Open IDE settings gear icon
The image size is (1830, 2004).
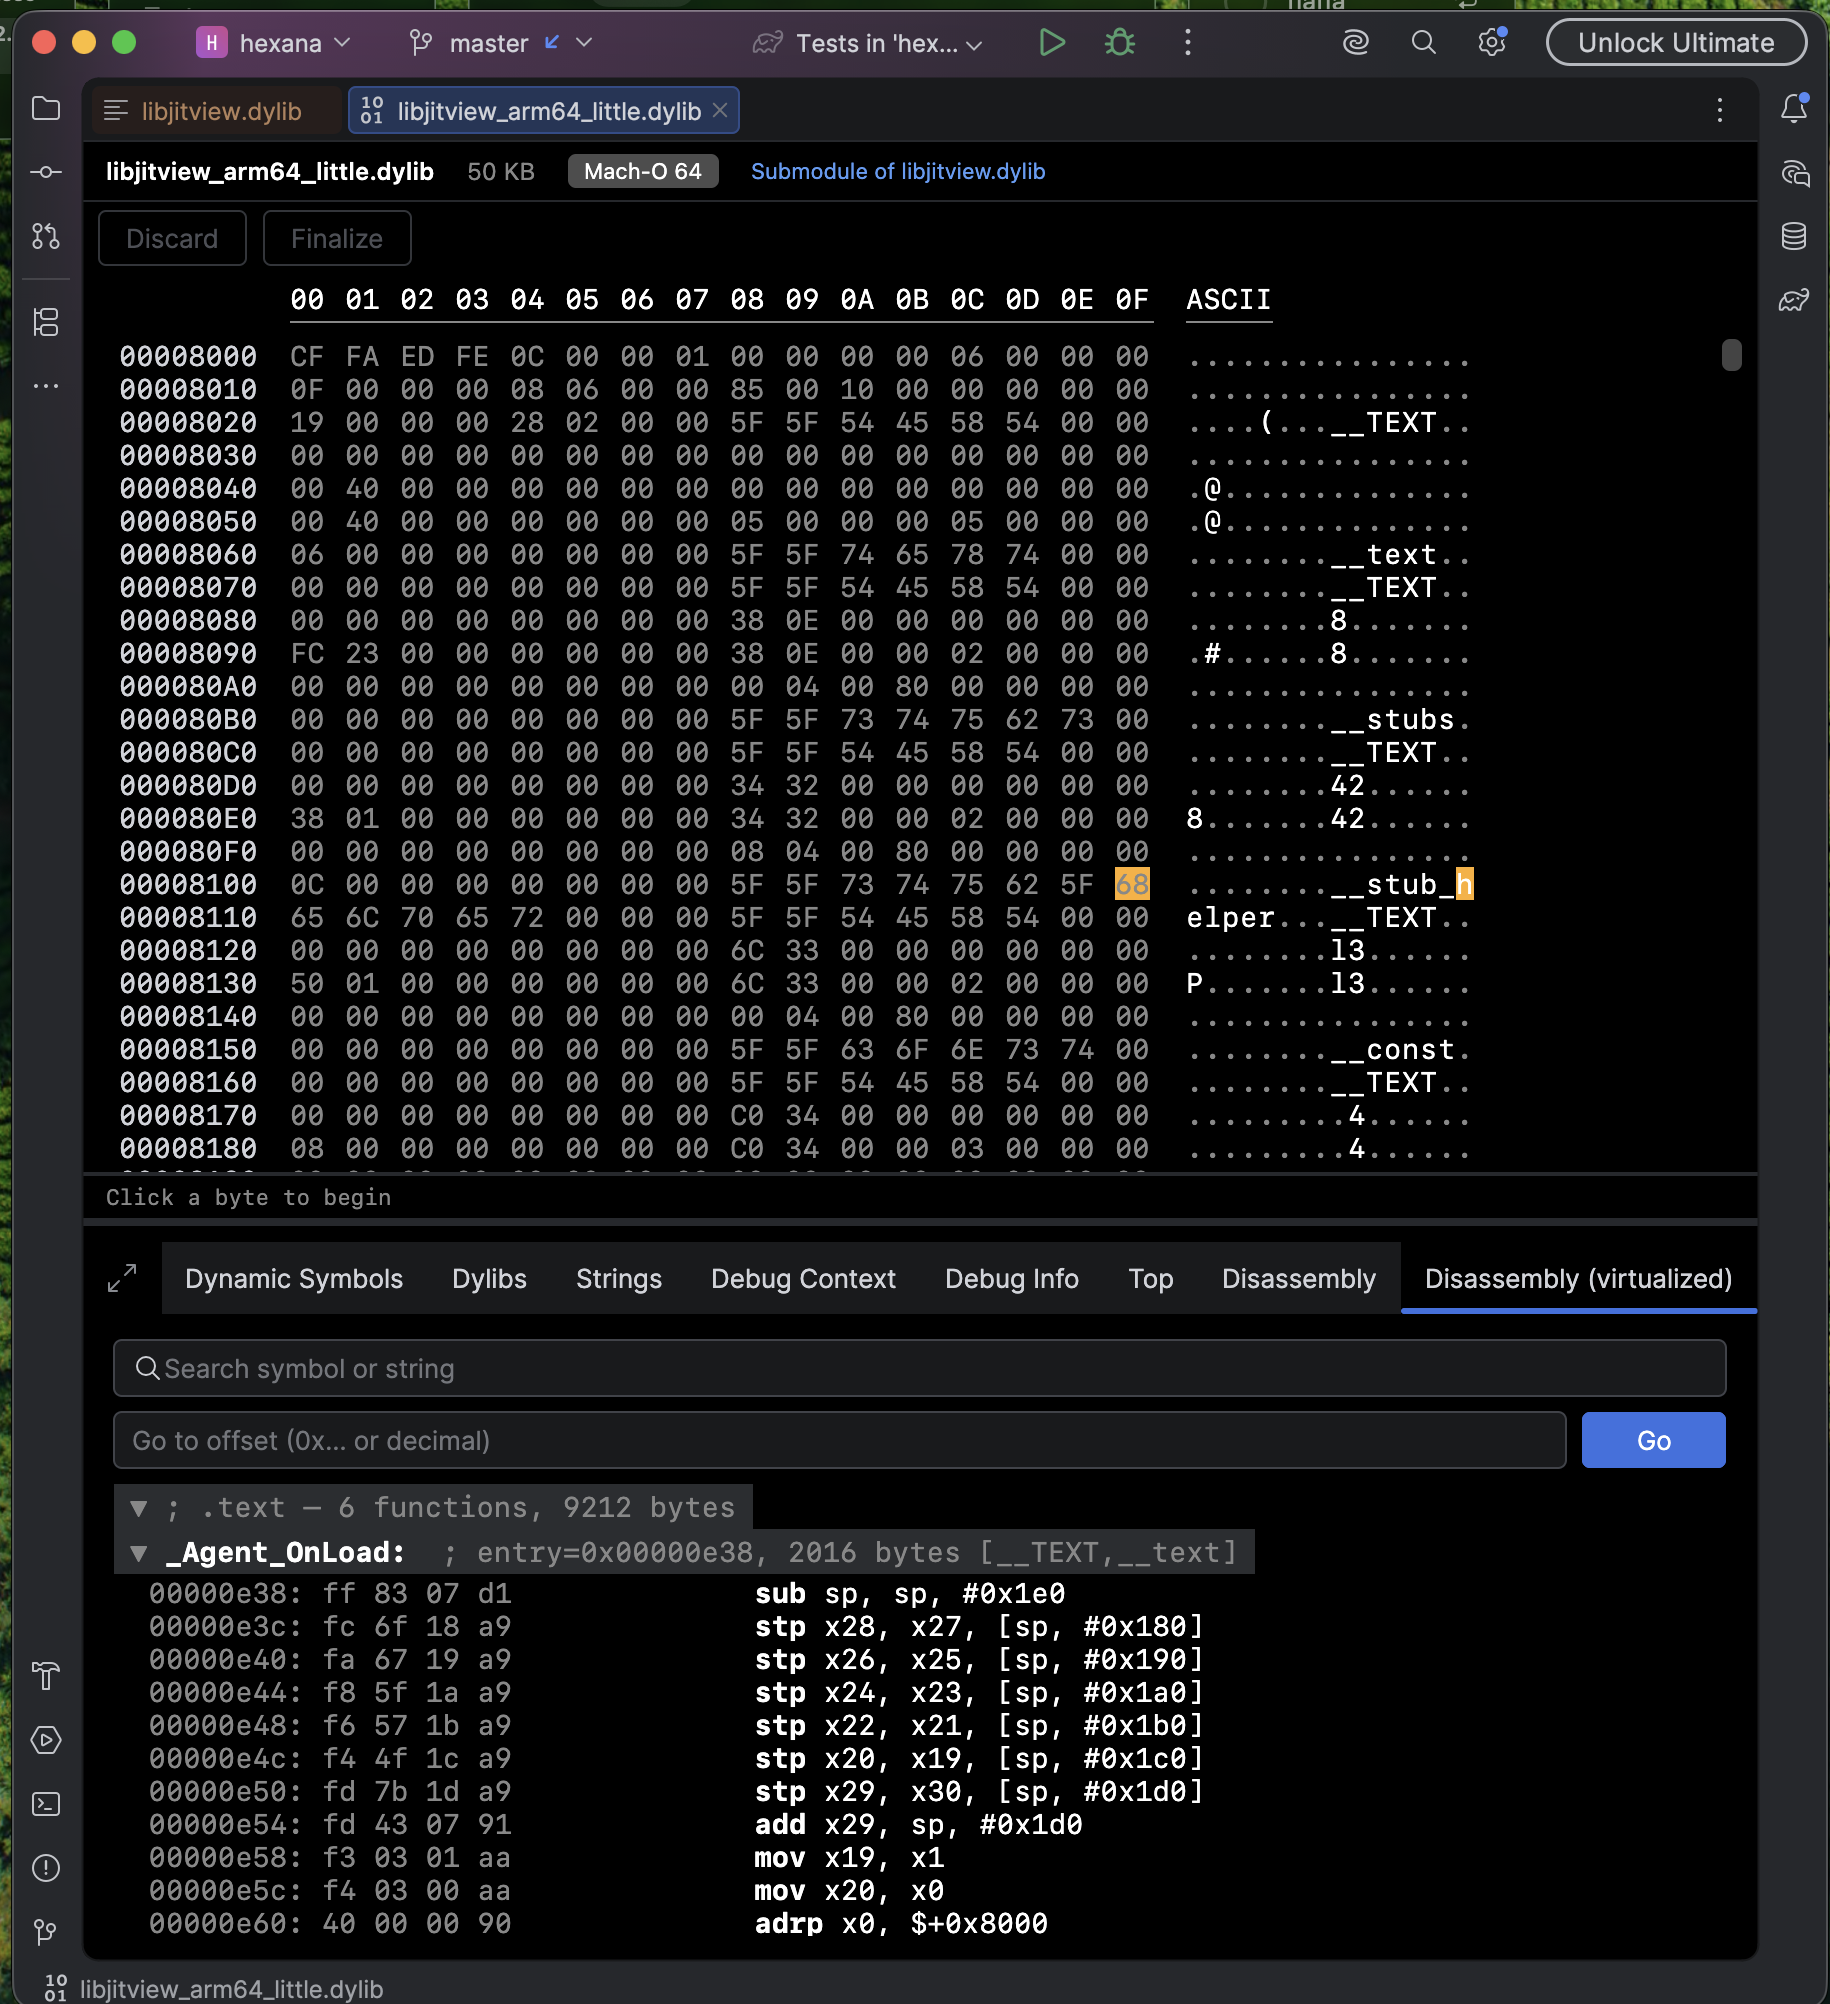pos(1492,42)
